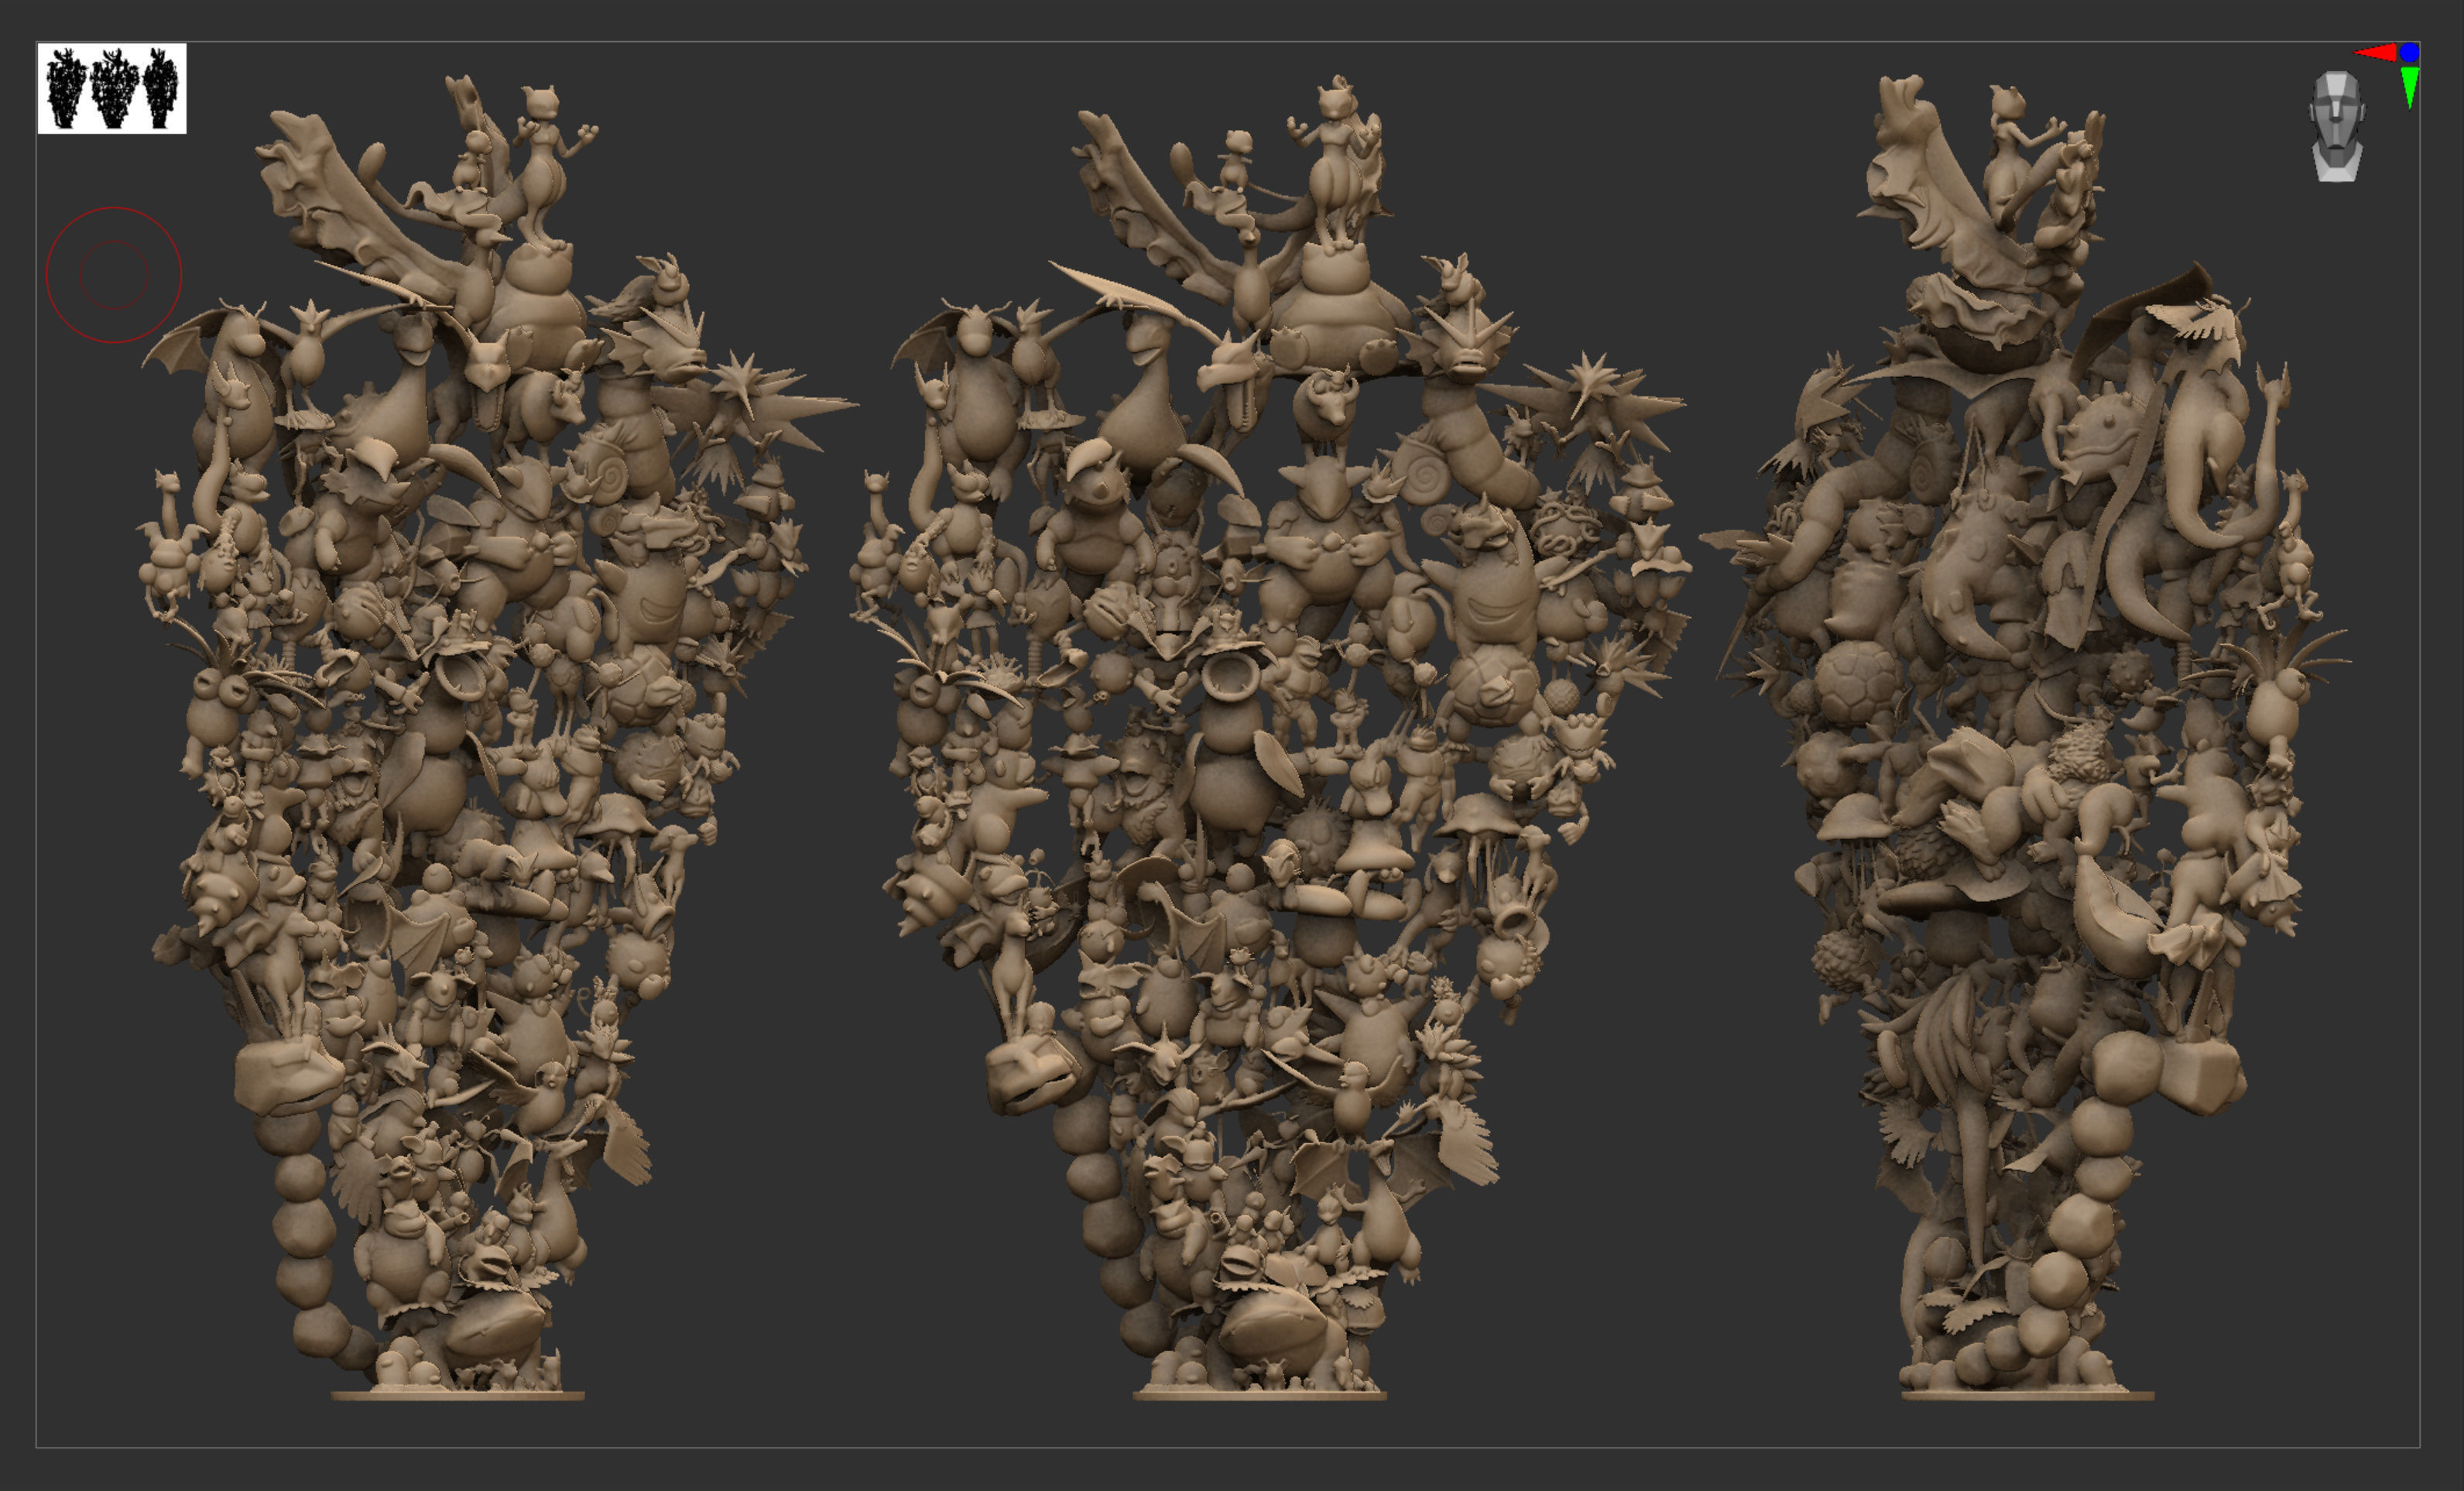Click the round base of right sculpture
The image size is (2464, 1491).
[2027, 1394]
